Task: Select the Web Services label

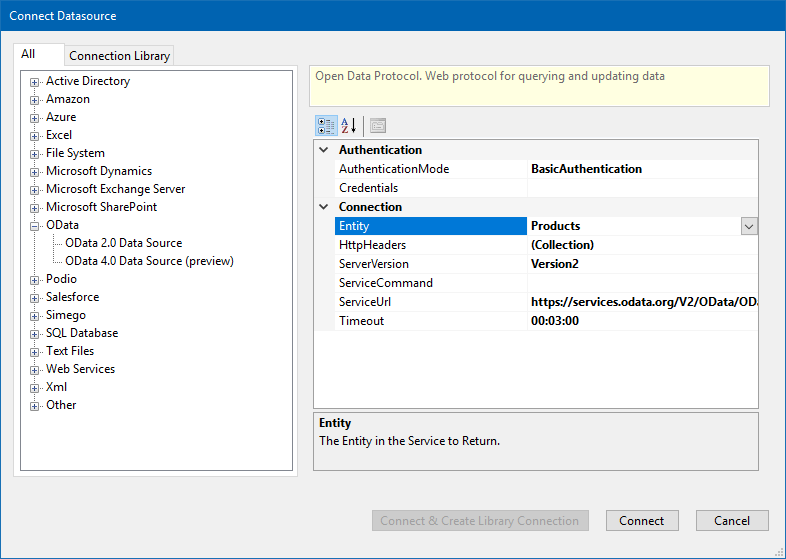Action: pos(80,369)
